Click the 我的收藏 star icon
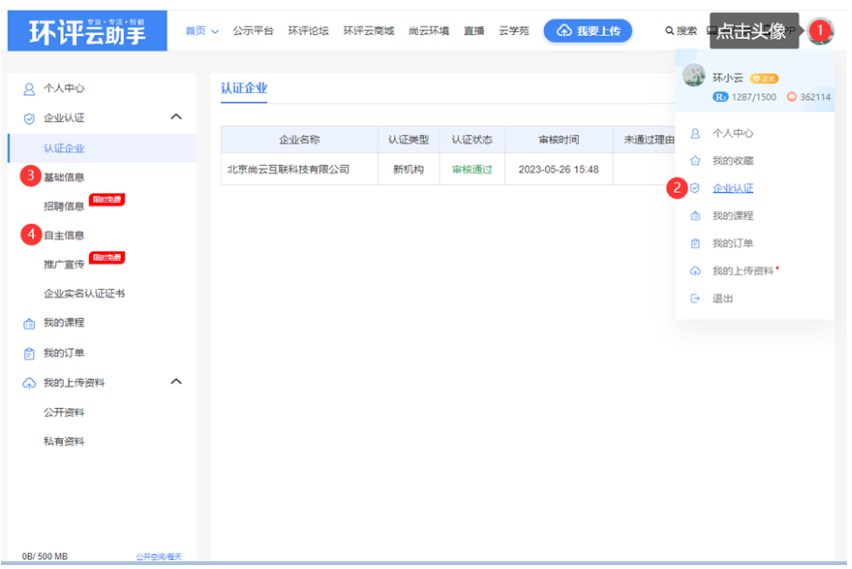 [695, 161]
